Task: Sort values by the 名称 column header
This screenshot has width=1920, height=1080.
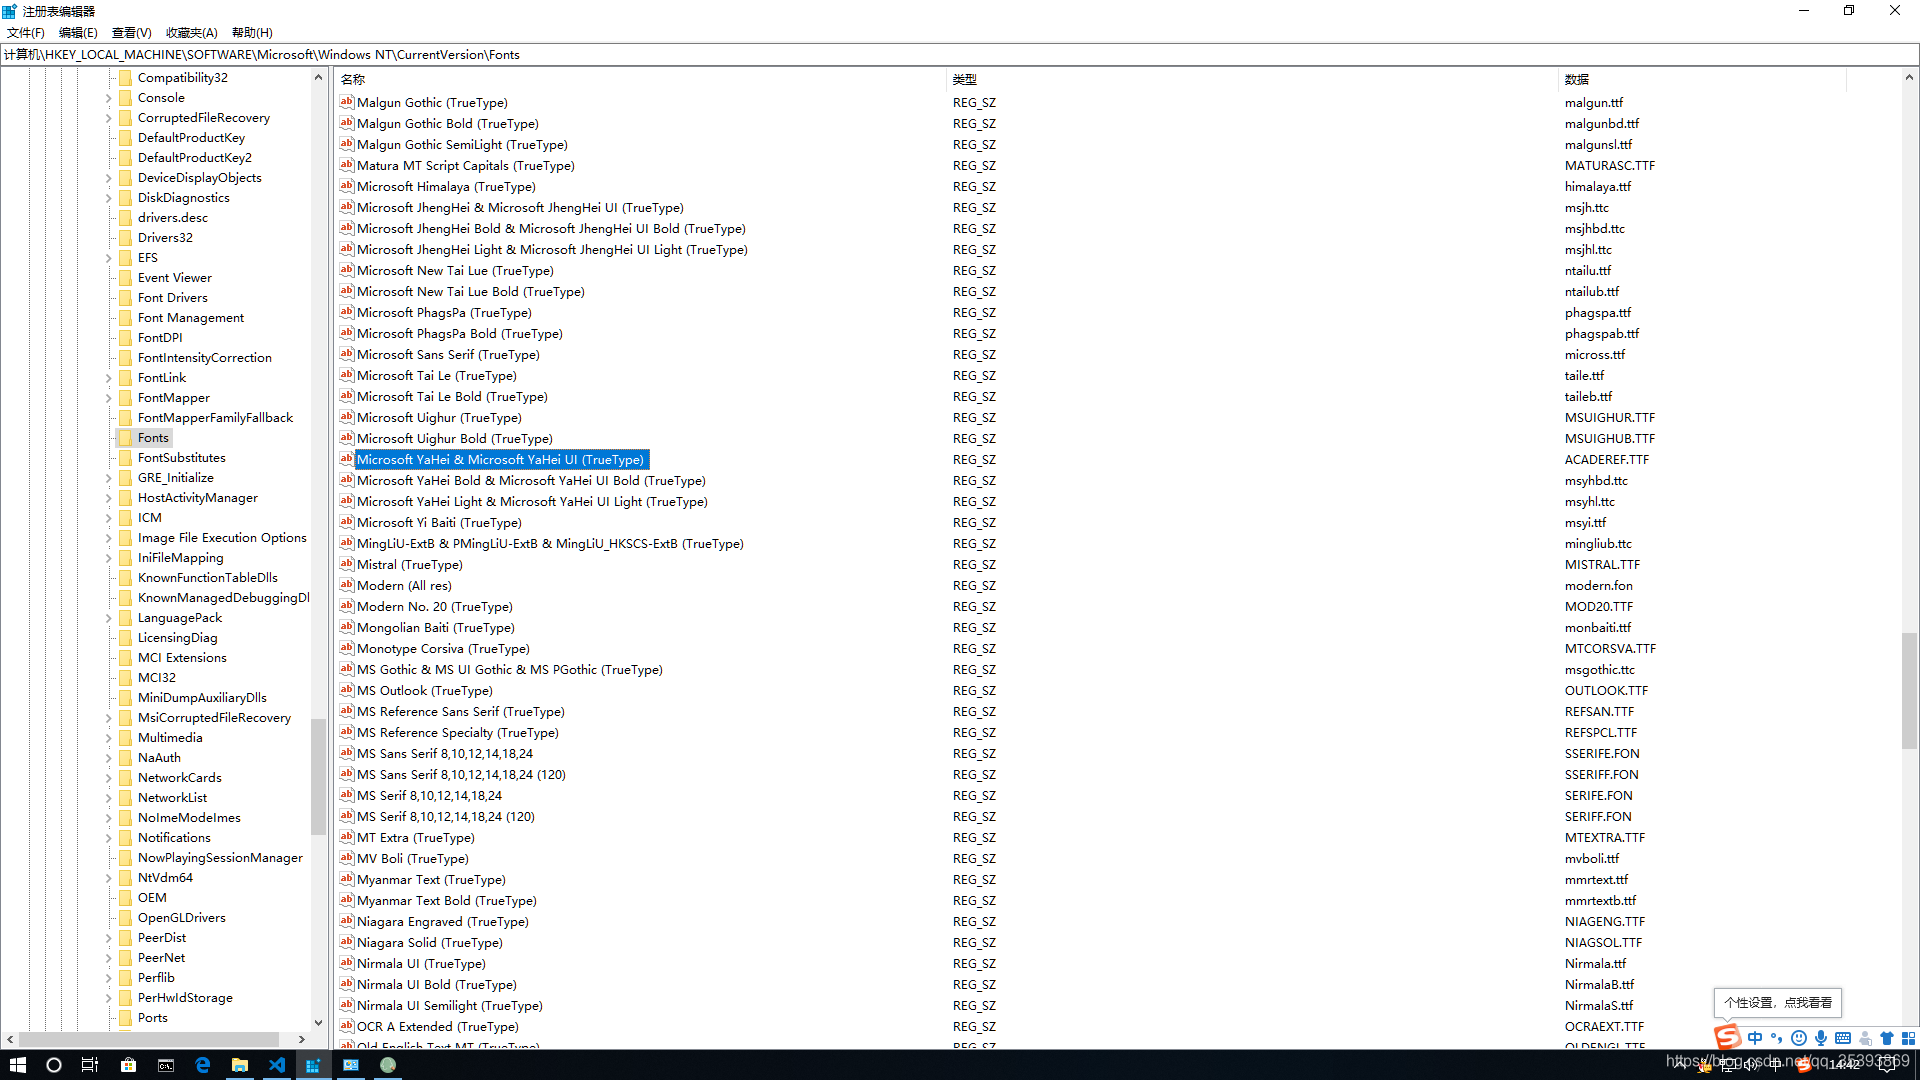Action: click(640, 79)
